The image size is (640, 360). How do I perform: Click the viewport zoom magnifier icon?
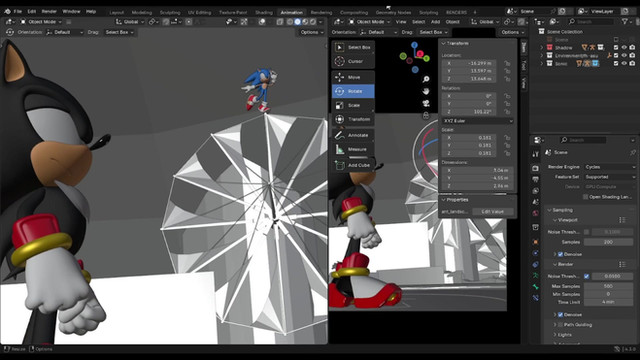point(426,79)
